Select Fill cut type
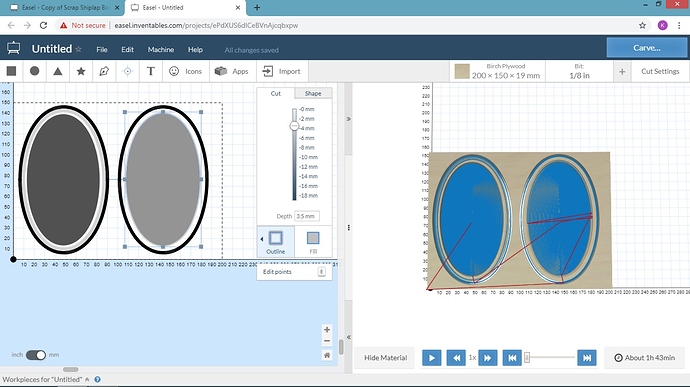690x387 pixels. click(313, 242)
